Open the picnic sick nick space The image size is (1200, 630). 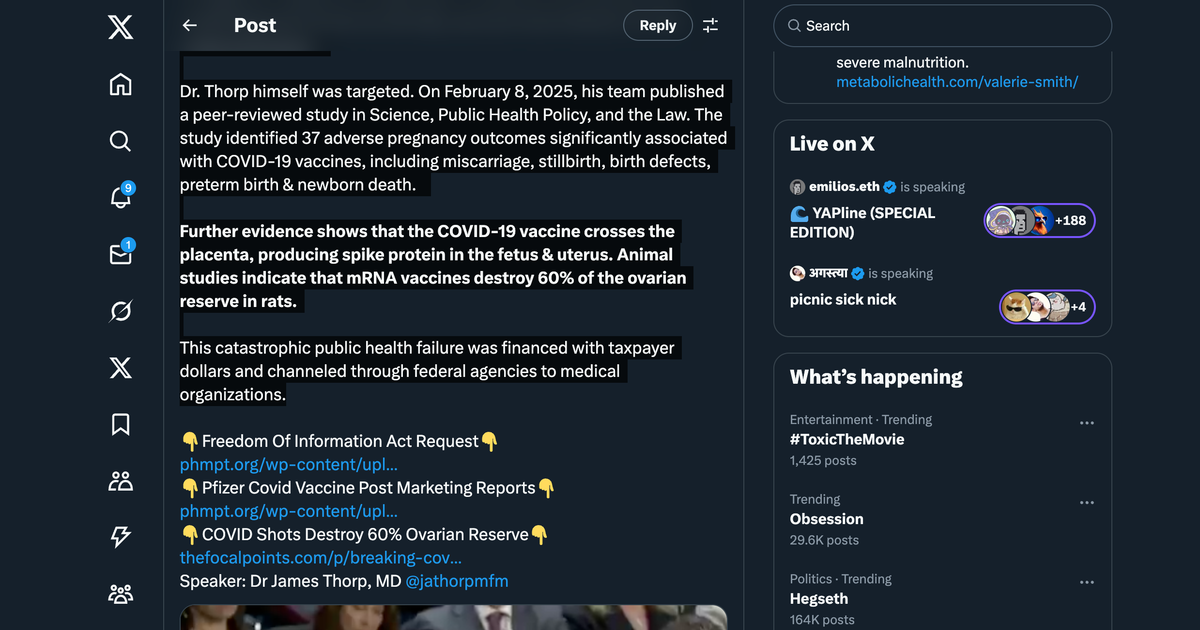click(x=843, y=299)
